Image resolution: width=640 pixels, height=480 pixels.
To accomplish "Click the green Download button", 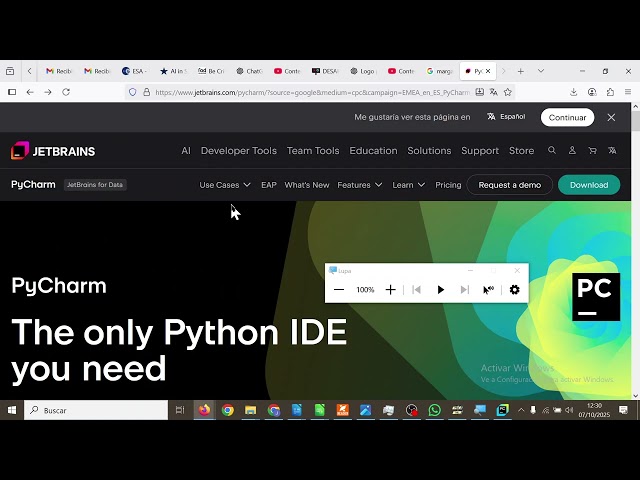I will coord(589,185).
